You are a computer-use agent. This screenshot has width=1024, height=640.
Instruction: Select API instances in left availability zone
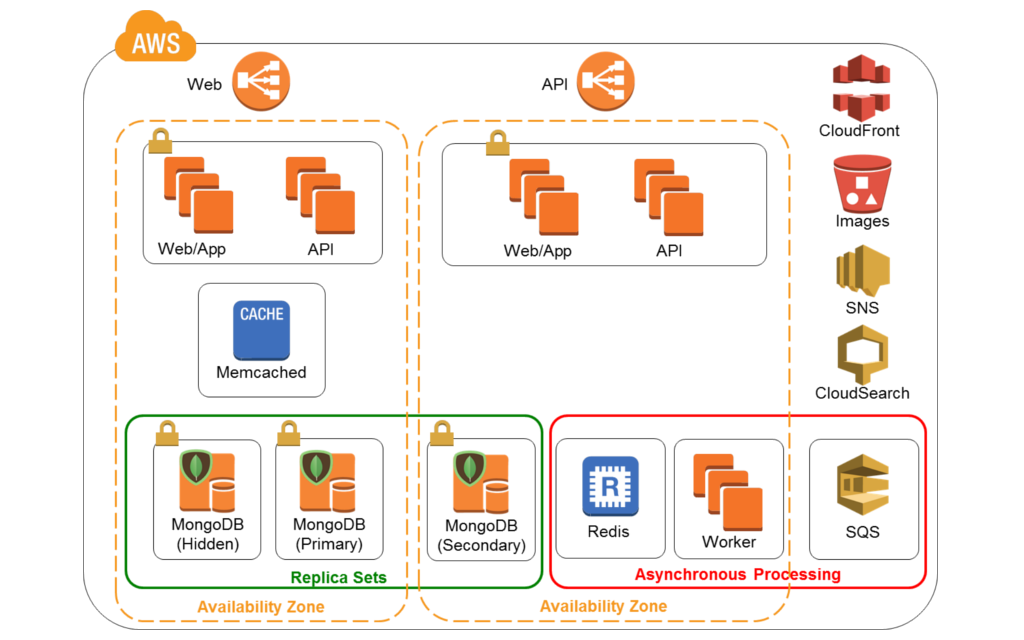(320, 195)
